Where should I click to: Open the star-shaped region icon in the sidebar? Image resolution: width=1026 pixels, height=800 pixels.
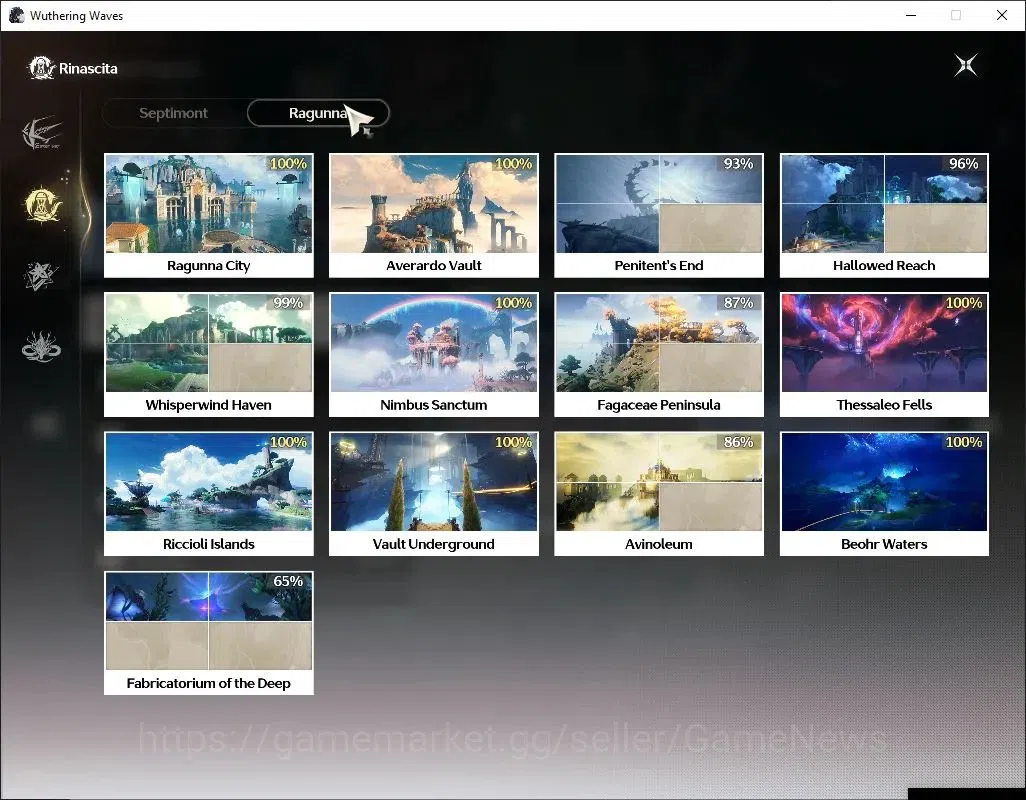[x=41, y=275]
